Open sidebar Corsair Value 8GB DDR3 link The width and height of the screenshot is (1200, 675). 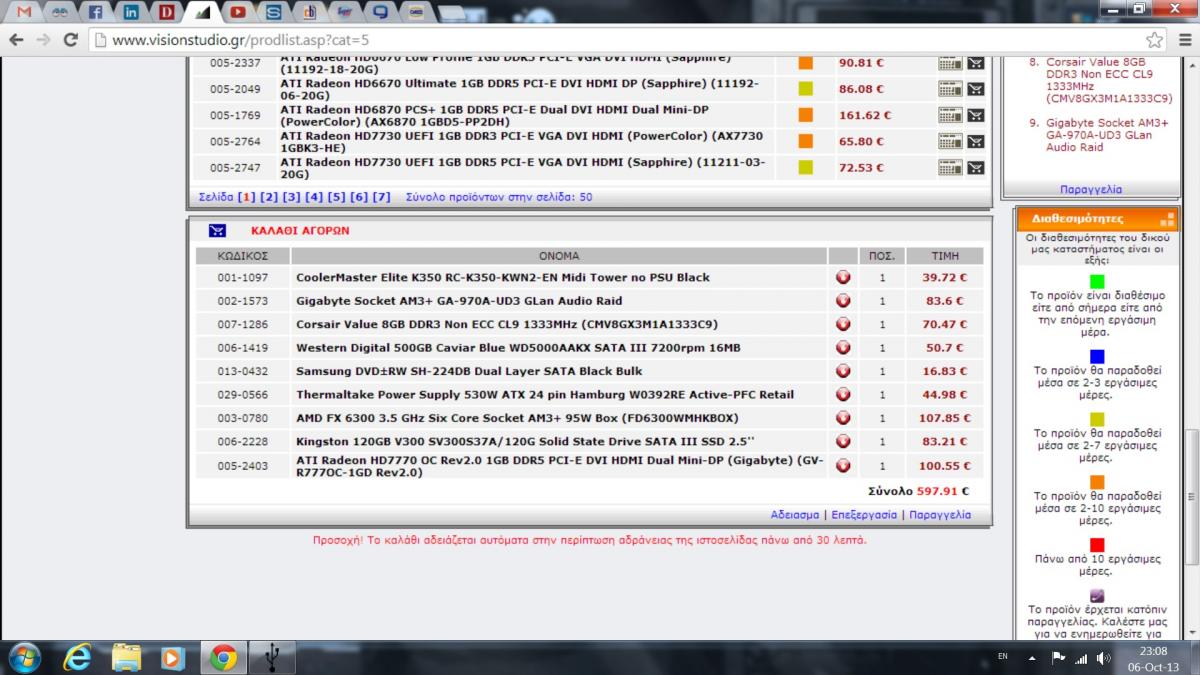coord(1109,80)
